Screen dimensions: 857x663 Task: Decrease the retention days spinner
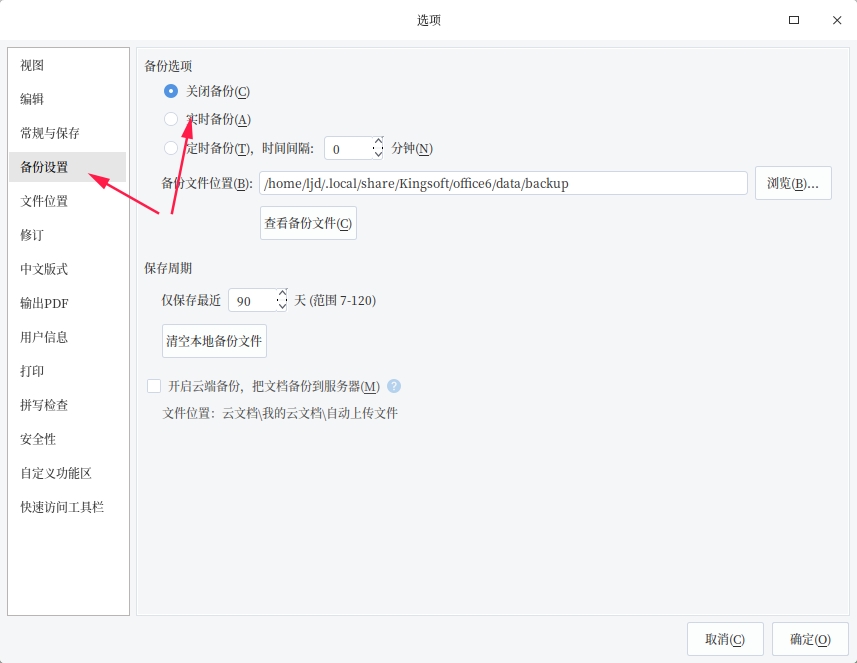tap(282, 306)
